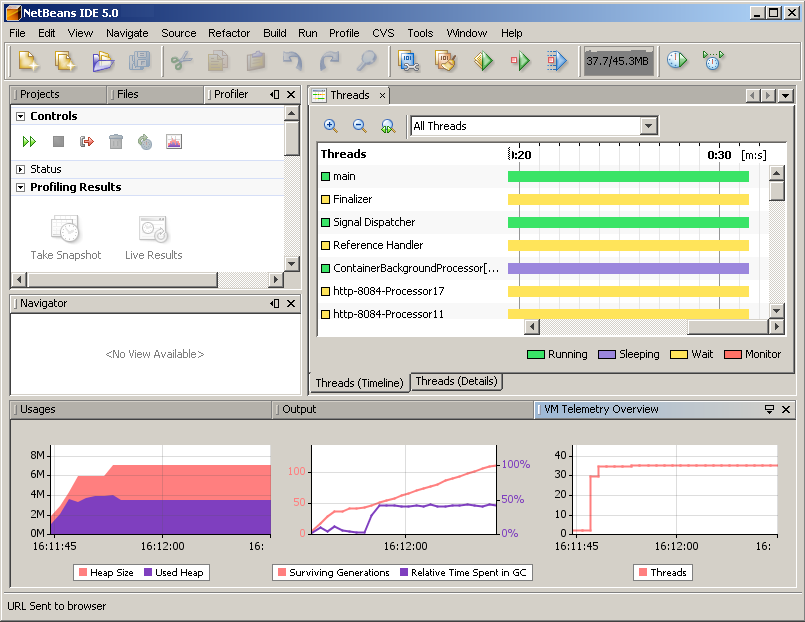The width and height of the screenshot is (805, 622).
Task: Close the Profiler panel
Action: 291,94
